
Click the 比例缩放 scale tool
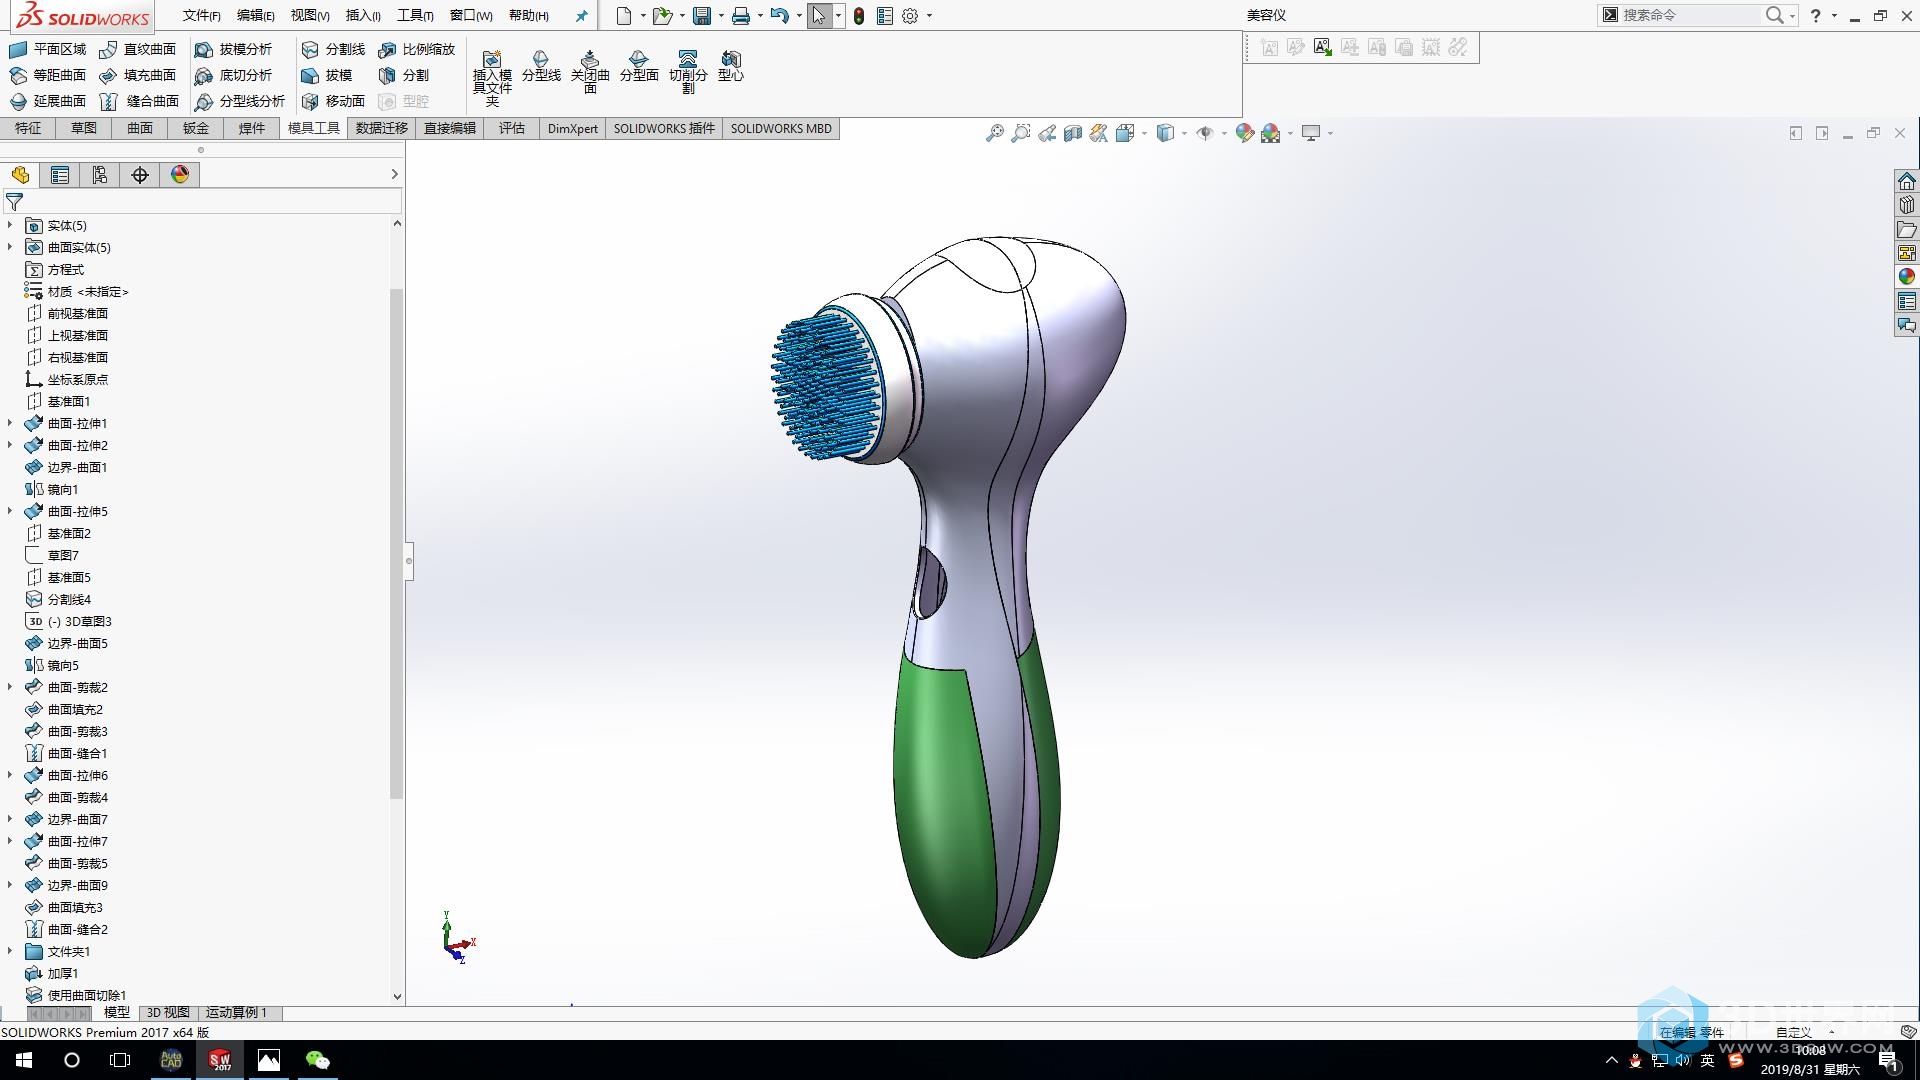click(x=417, y=49)
